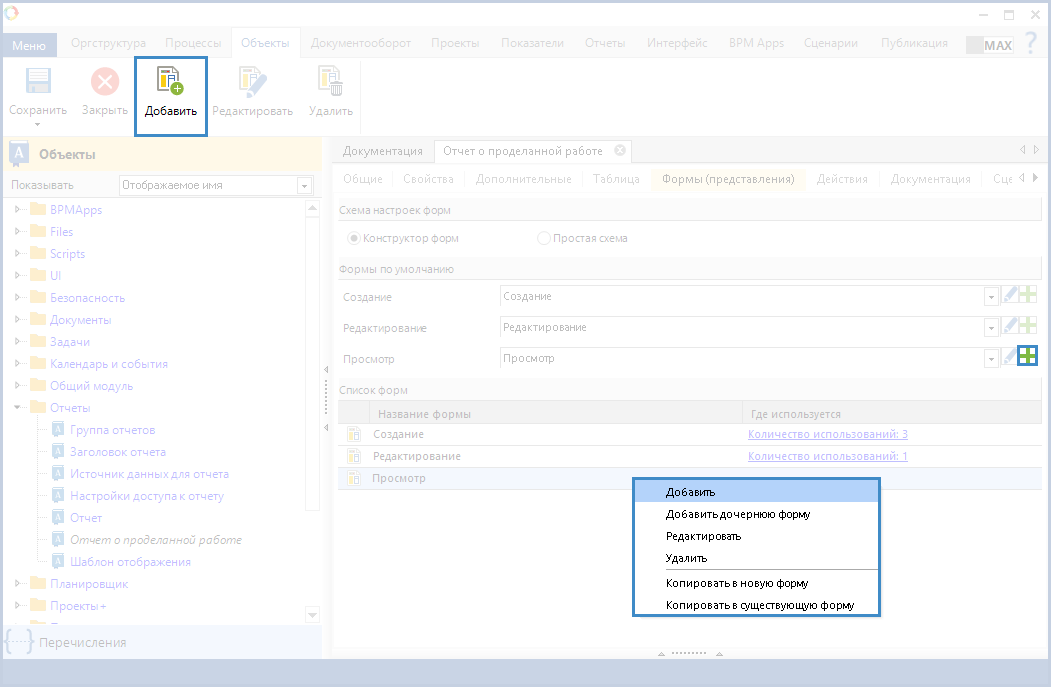
Task: Click the Удалить trash toolbar icon
Action: (x=330, y=81)
